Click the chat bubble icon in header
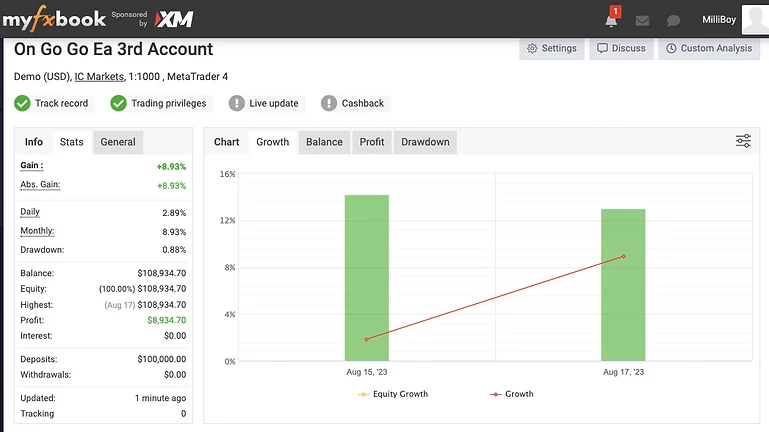 point(673,20)
